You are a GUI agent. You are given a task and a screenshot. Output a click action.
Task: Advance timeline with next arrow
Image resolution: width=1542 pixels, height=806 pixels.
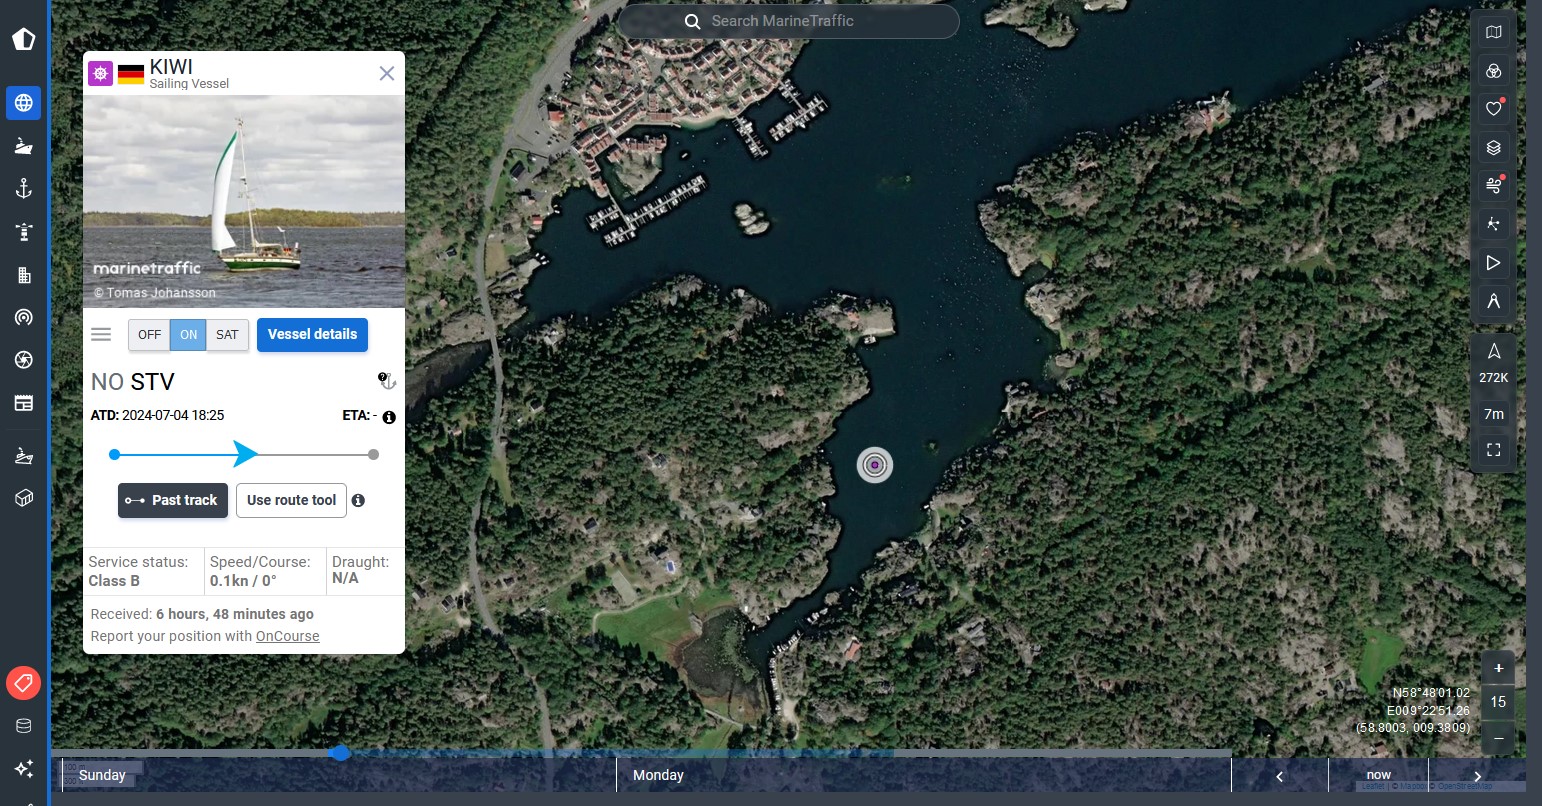[1477, 776]
